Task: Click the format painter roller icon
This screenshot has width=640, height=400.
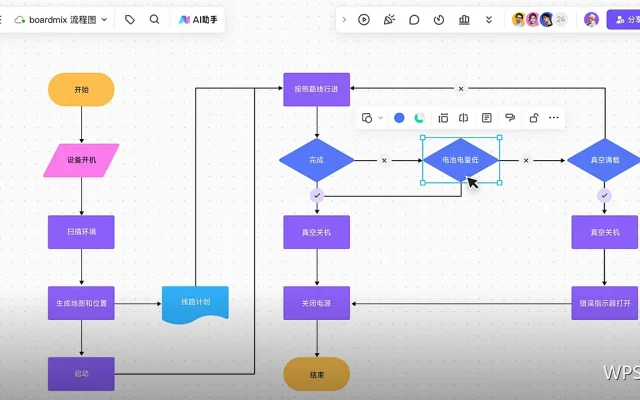Action: pos(510,118)
